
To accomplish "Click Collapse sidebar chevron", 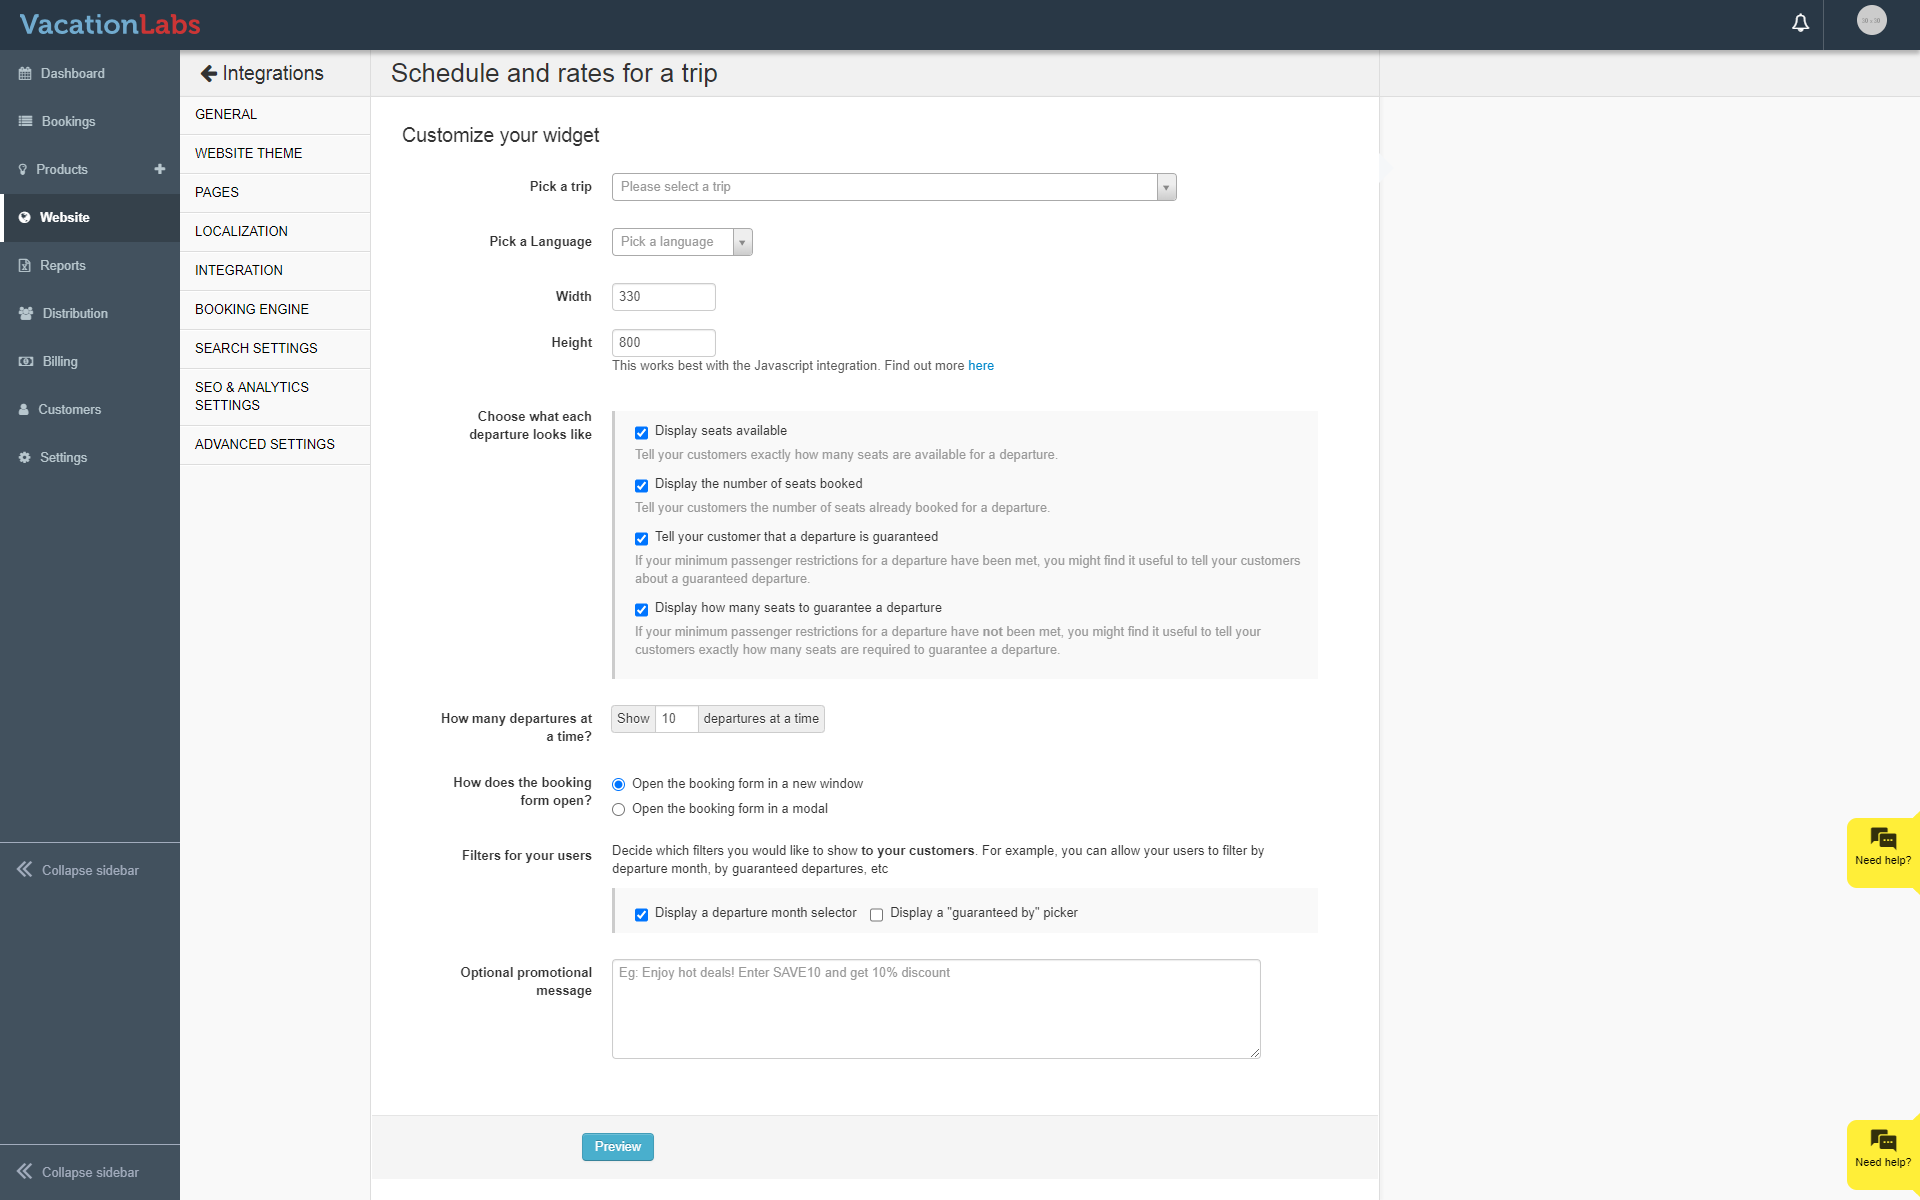I will coord(25,870).
